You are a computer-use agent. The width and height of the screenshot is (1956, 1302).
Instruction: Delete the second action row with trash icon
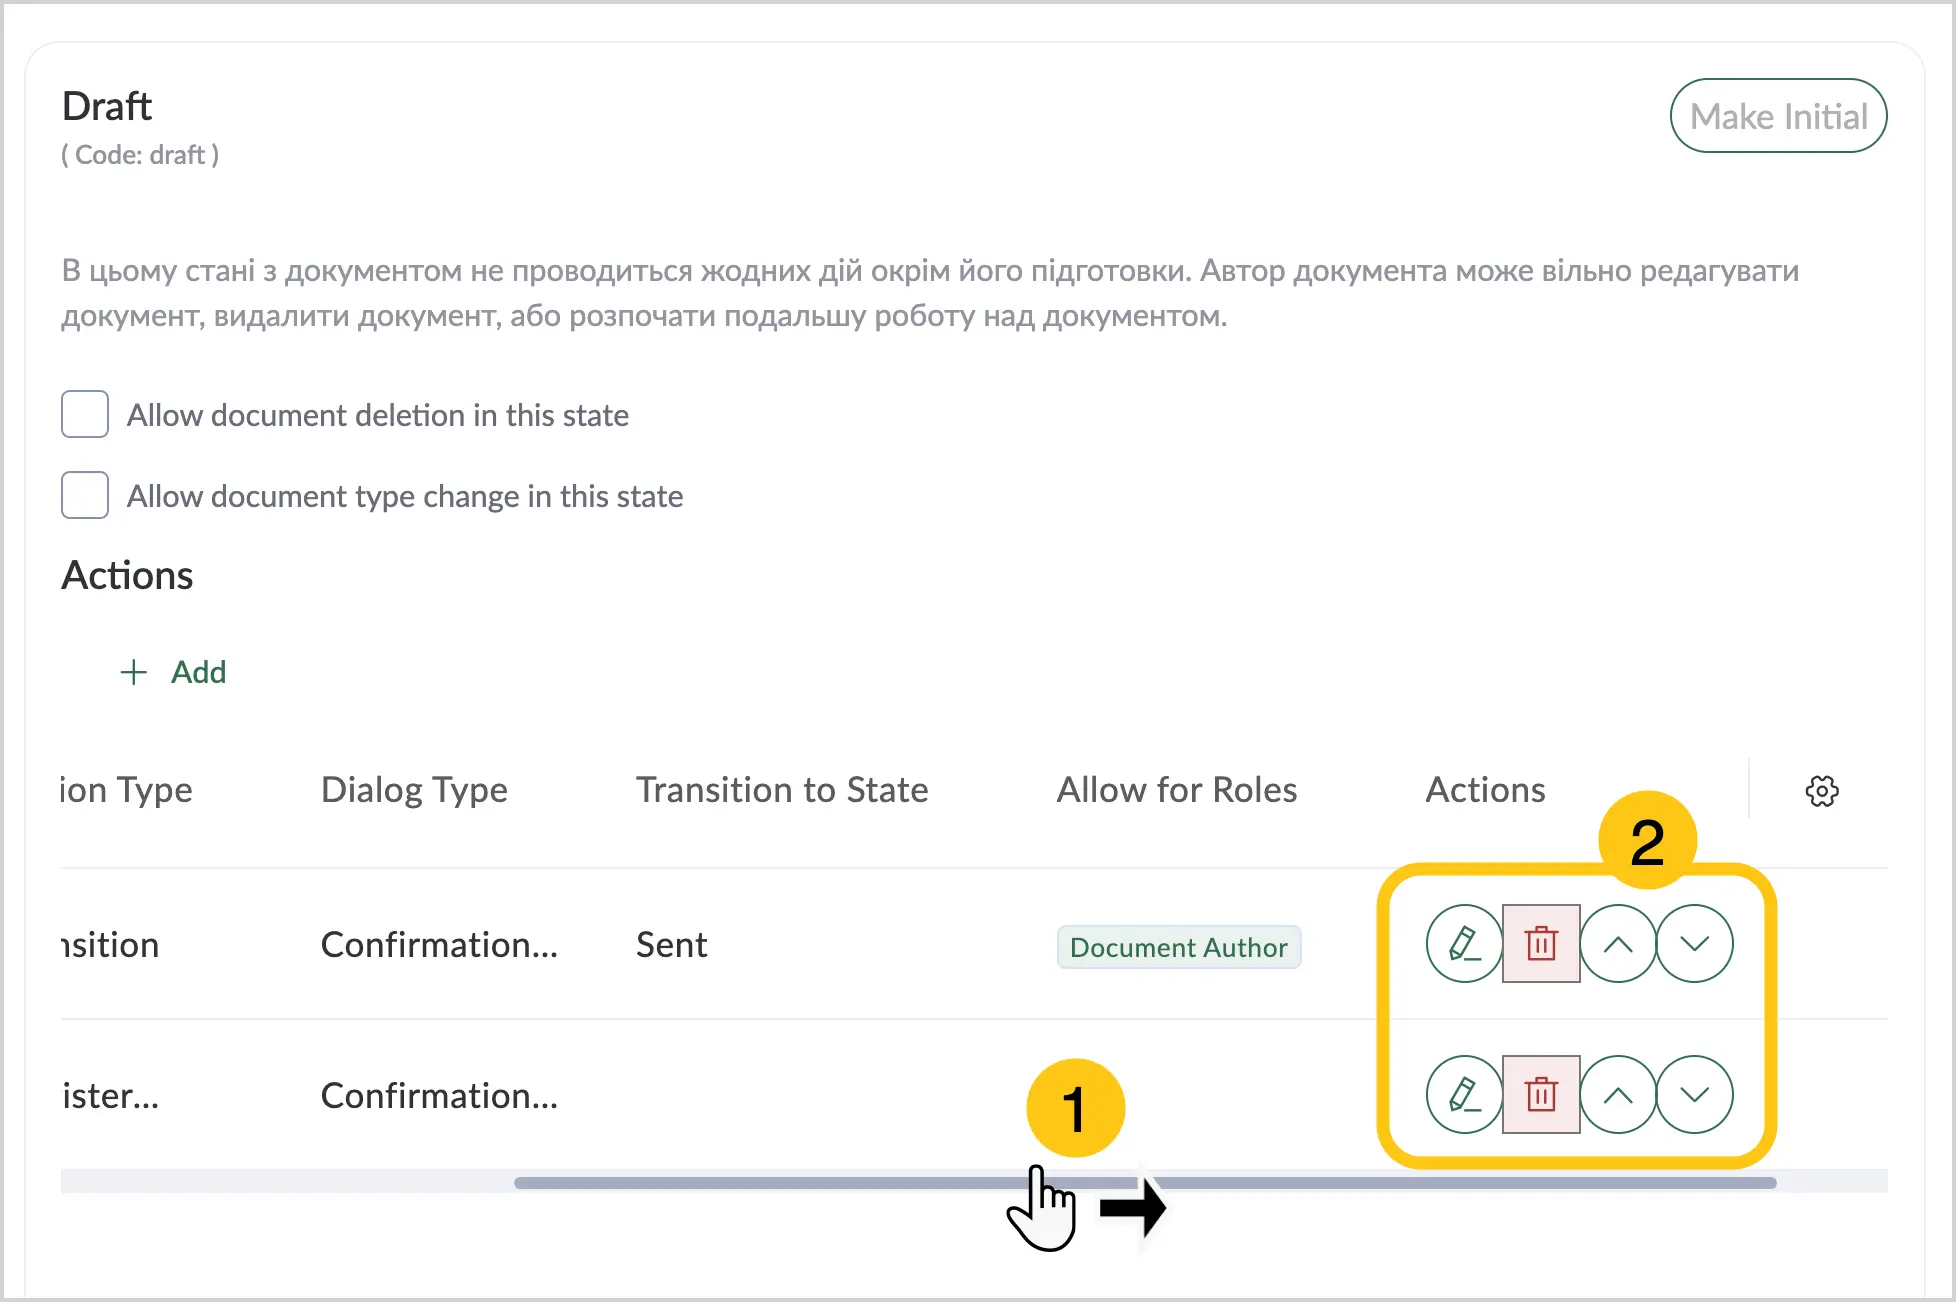point(1541,1095)
